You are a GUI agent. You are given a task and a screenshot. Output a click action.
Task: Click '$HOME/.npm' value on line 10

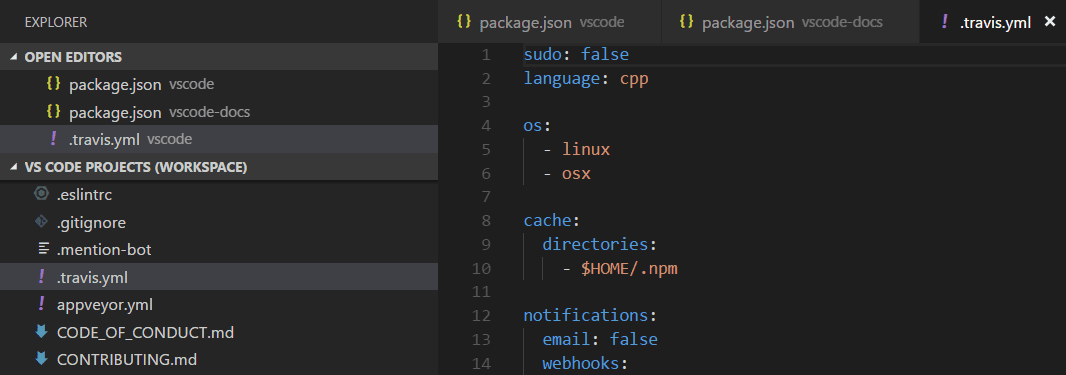tap(629, 269)
